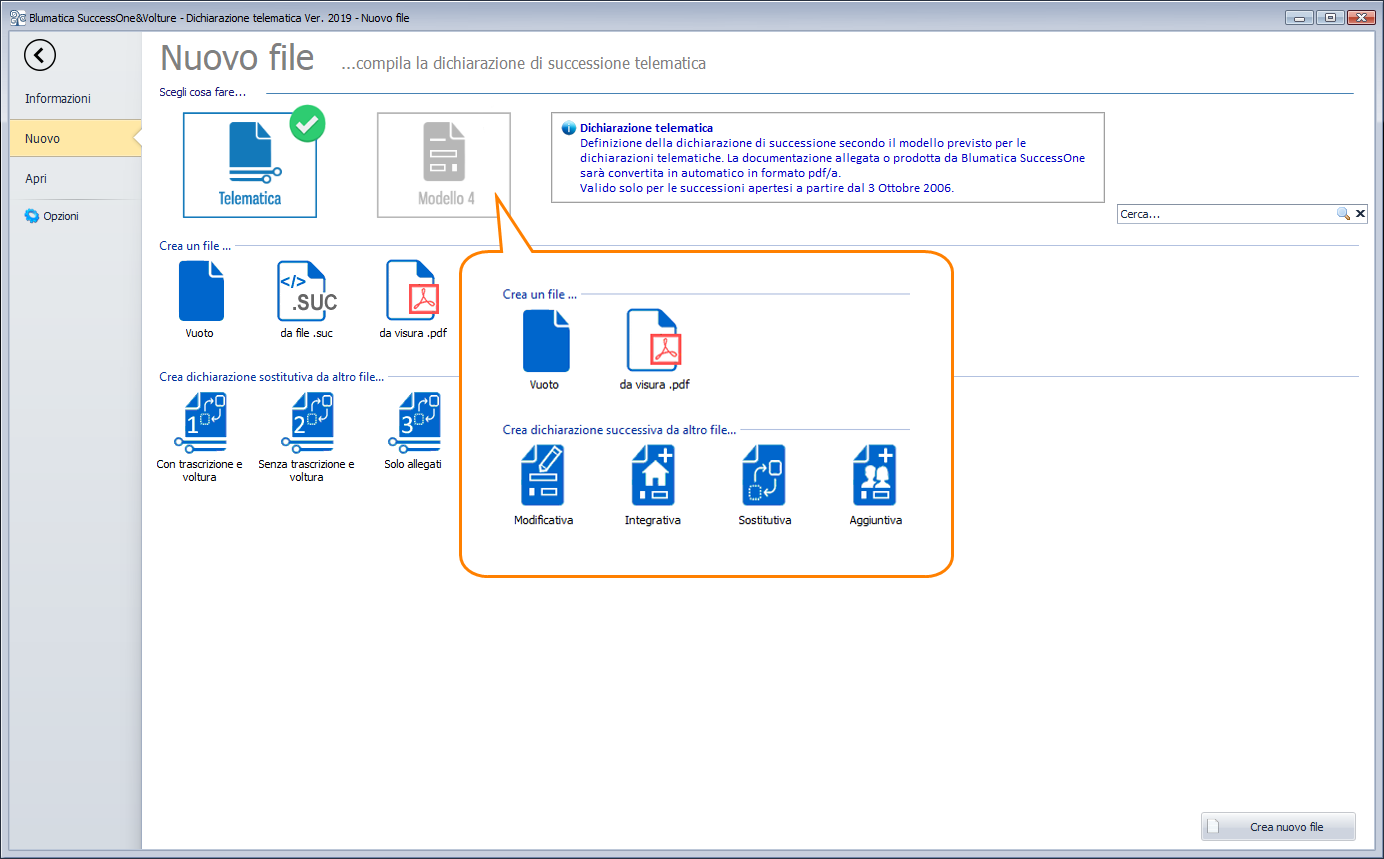
Task: Select the Modello 4 tile
Action: click(x=444, y=165)
